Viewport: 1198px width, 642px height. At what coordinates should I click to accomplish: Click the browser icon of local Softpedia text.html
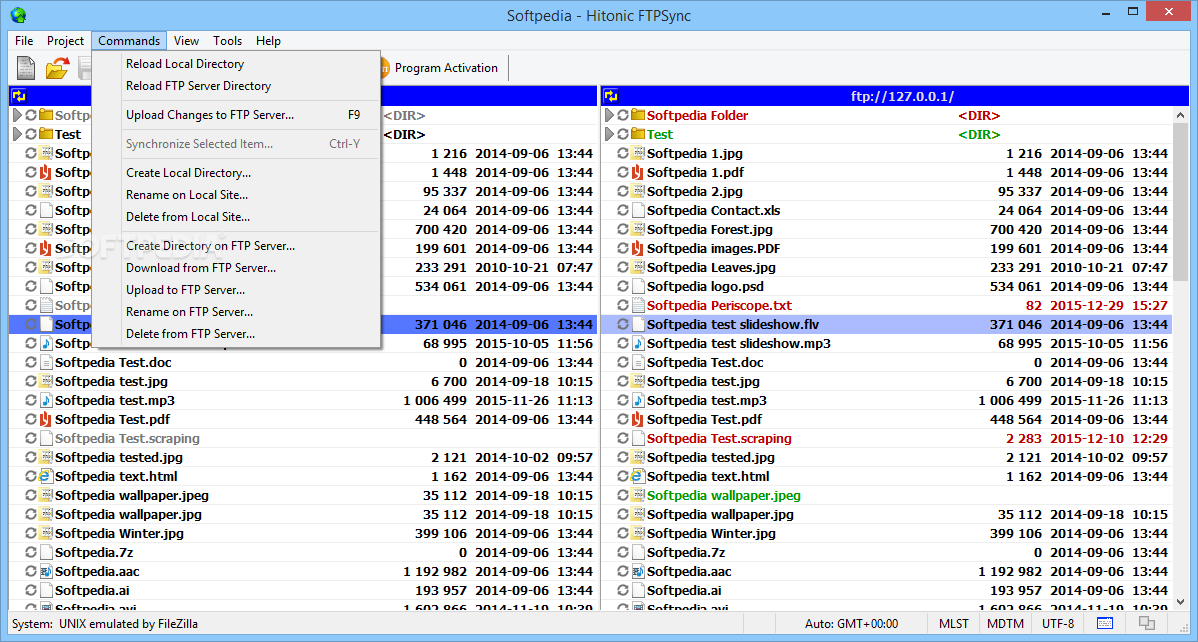coord(46,477)
